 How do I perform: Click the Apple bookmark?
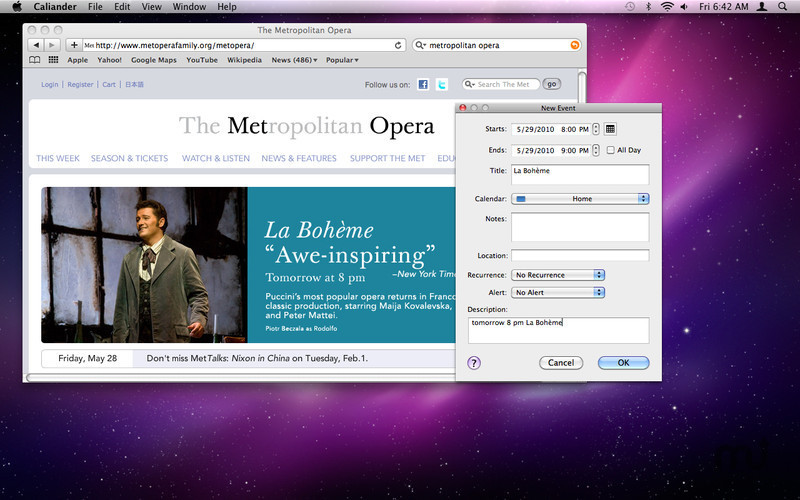coord(78,60)
